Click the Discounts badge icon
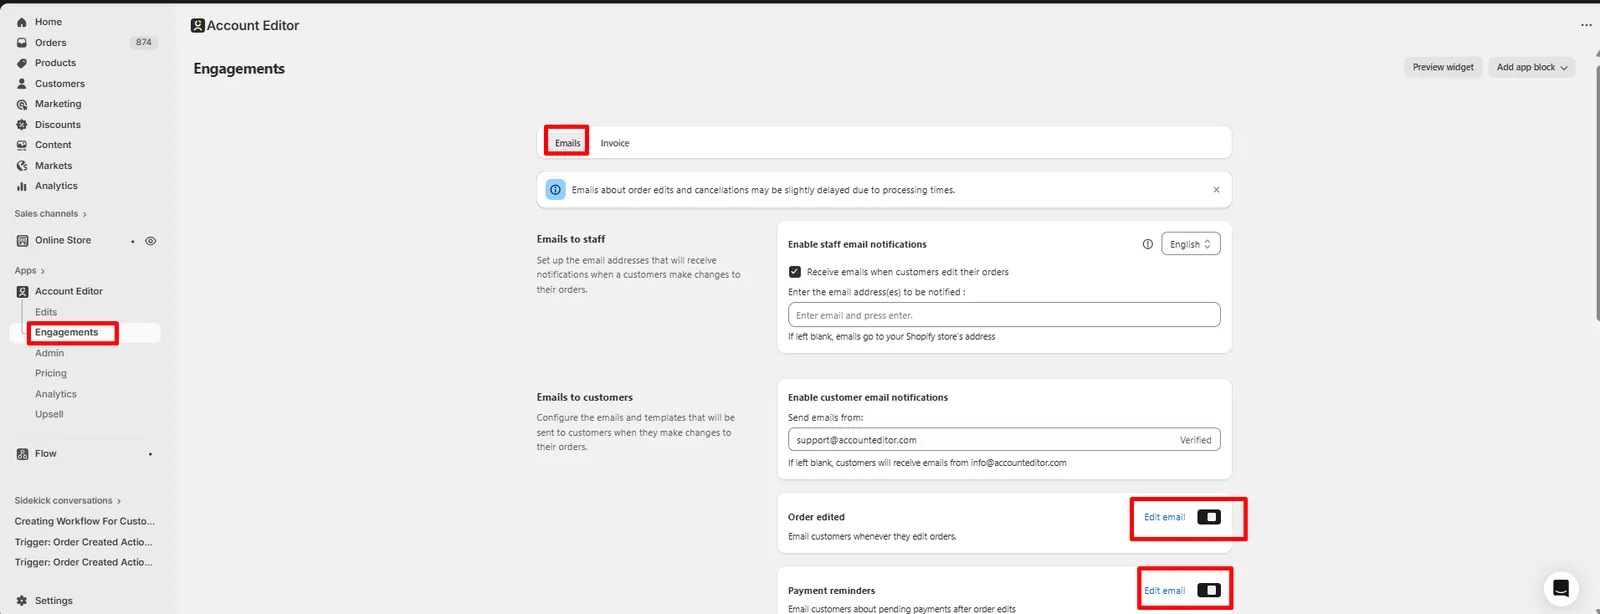The width and height of the screenshot is (1600, 614). [x=22, y=125]
